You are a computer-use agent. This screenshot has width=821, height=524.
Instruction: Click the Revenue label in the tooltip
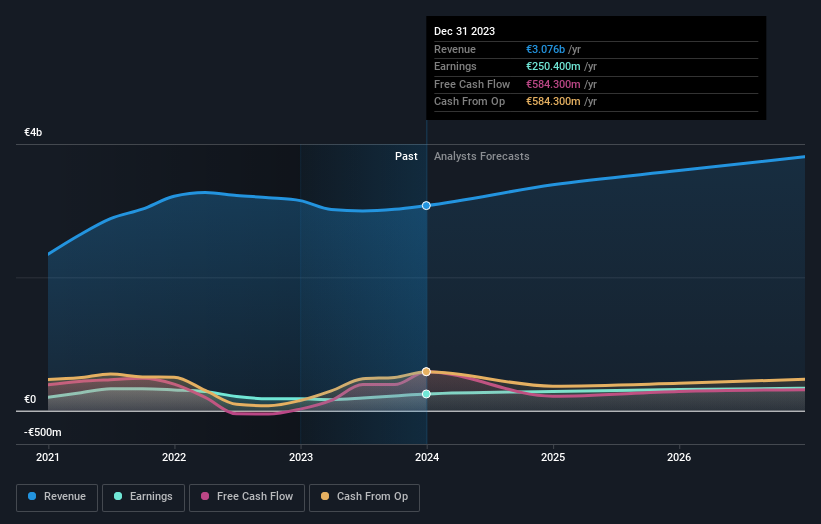click(x=455, y=49)
